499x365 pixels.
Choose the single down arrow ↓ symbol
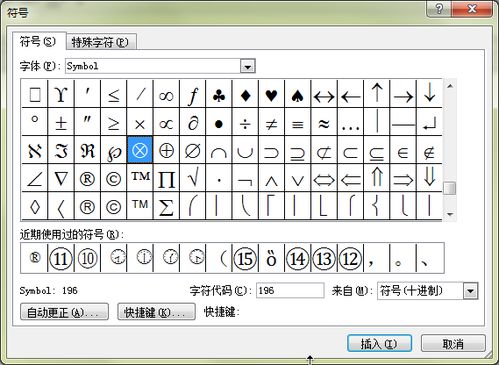(x=430, y=94)
